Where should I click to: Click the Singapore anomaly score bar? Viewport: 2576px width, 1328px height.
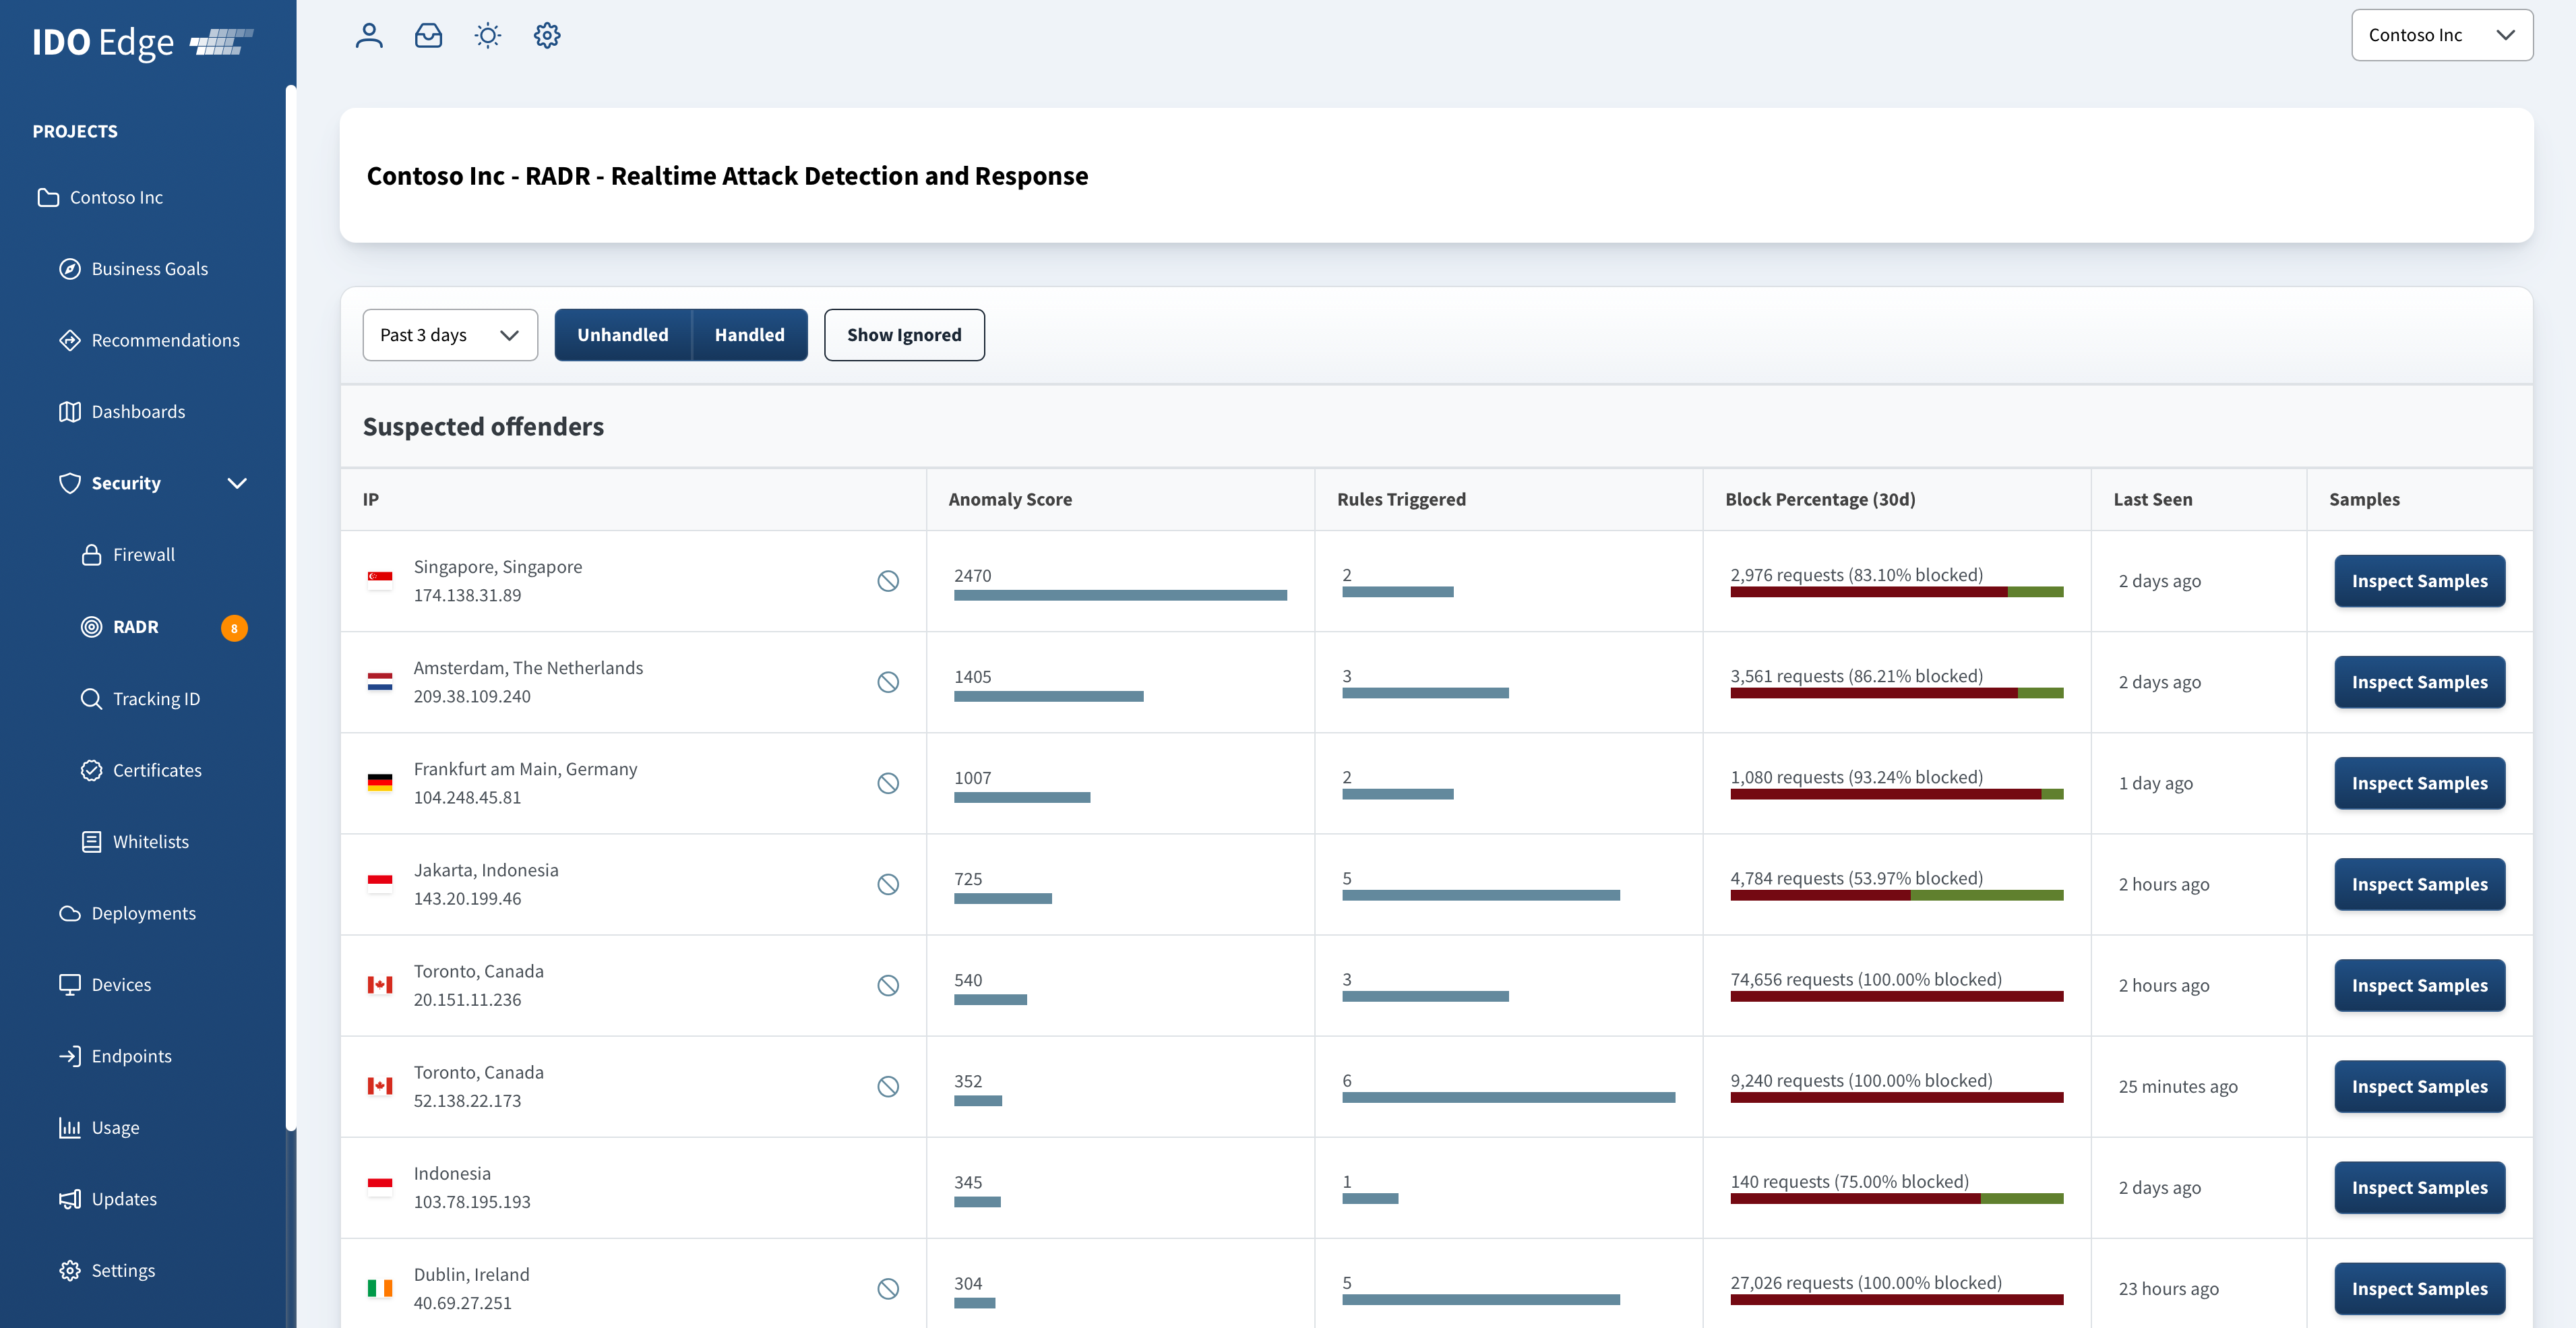click(x=1119, y=595)
